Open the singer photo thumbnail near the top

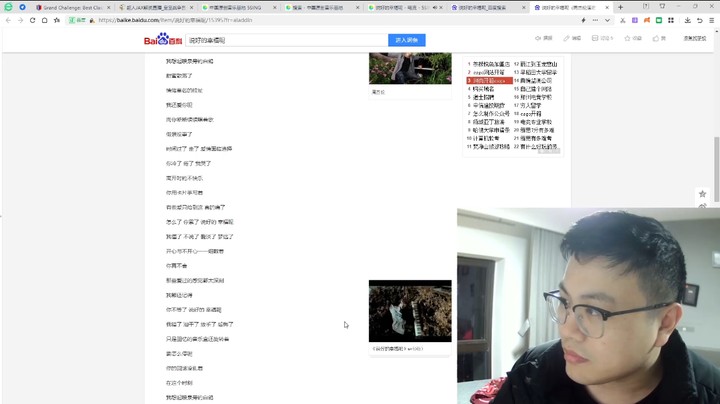tap(410, 68)
